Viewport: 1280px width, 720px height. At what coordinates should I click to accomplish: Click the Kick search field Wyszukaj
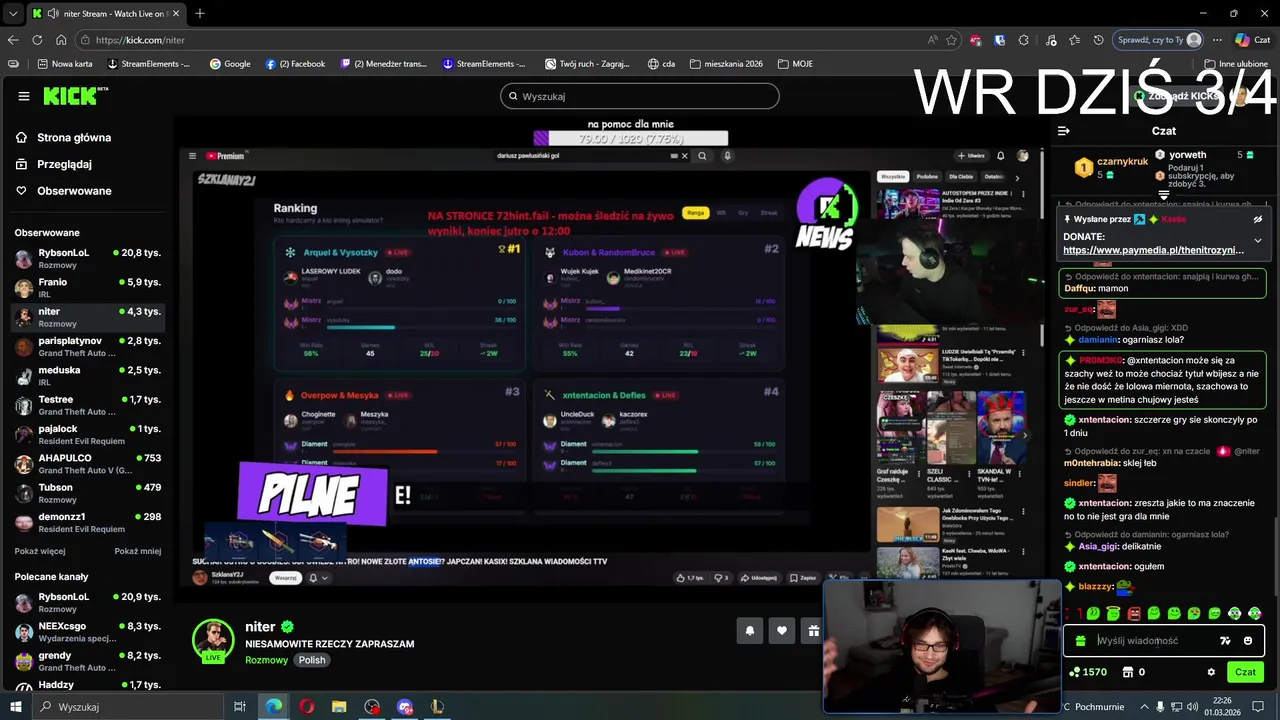point(640,96)
